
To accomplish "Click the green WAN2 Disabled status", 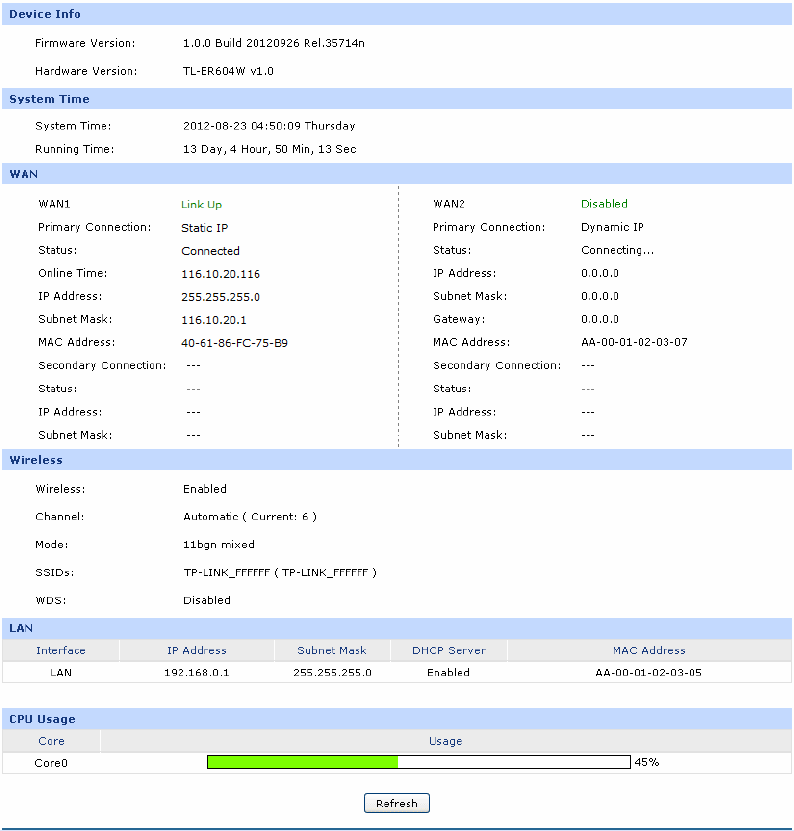I will coord(604,204).
